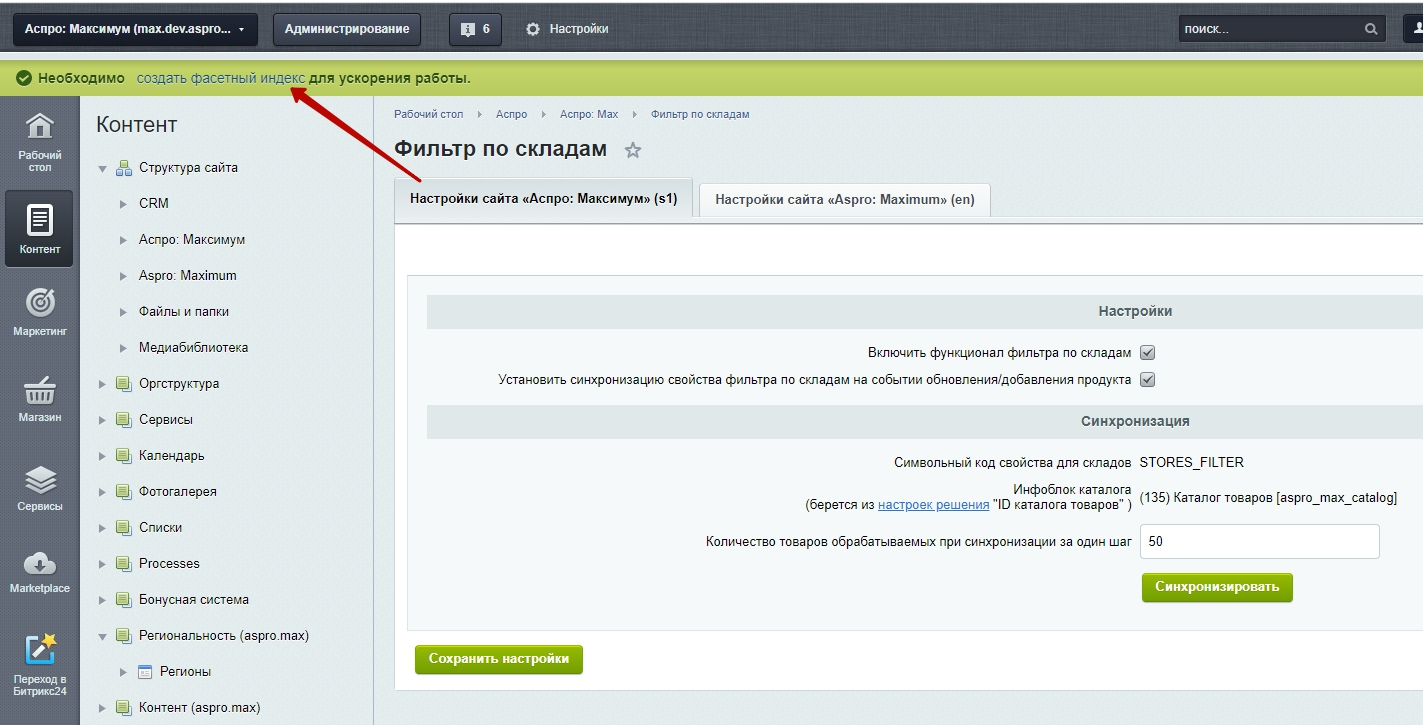This screenshot has width=1423, height=725.
Task: Select Медиабиблиотека in the content tree
Action: (x=194, y=347)
